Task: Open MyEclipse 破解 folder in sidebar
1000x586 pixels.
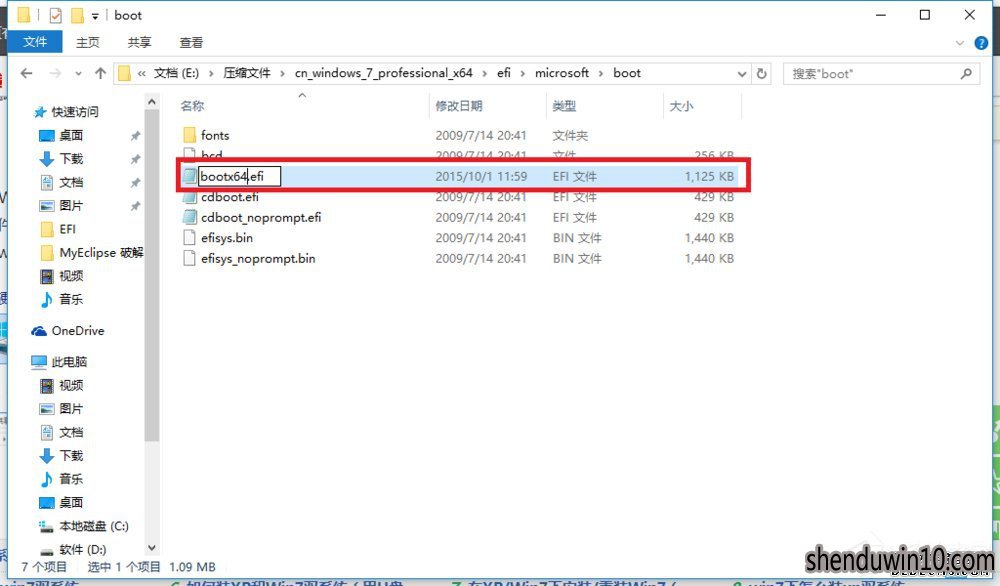Action: coord(101,253)
